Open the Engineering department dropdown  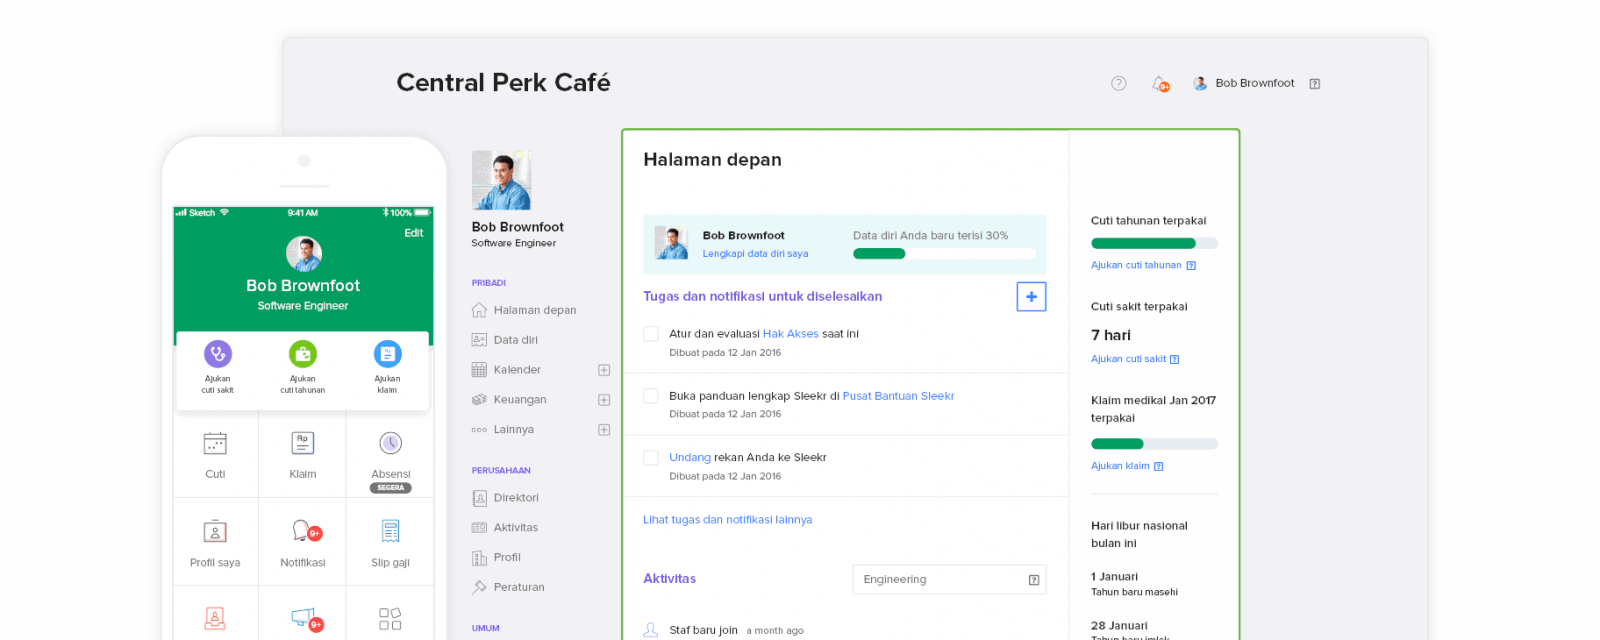point(949,580)
